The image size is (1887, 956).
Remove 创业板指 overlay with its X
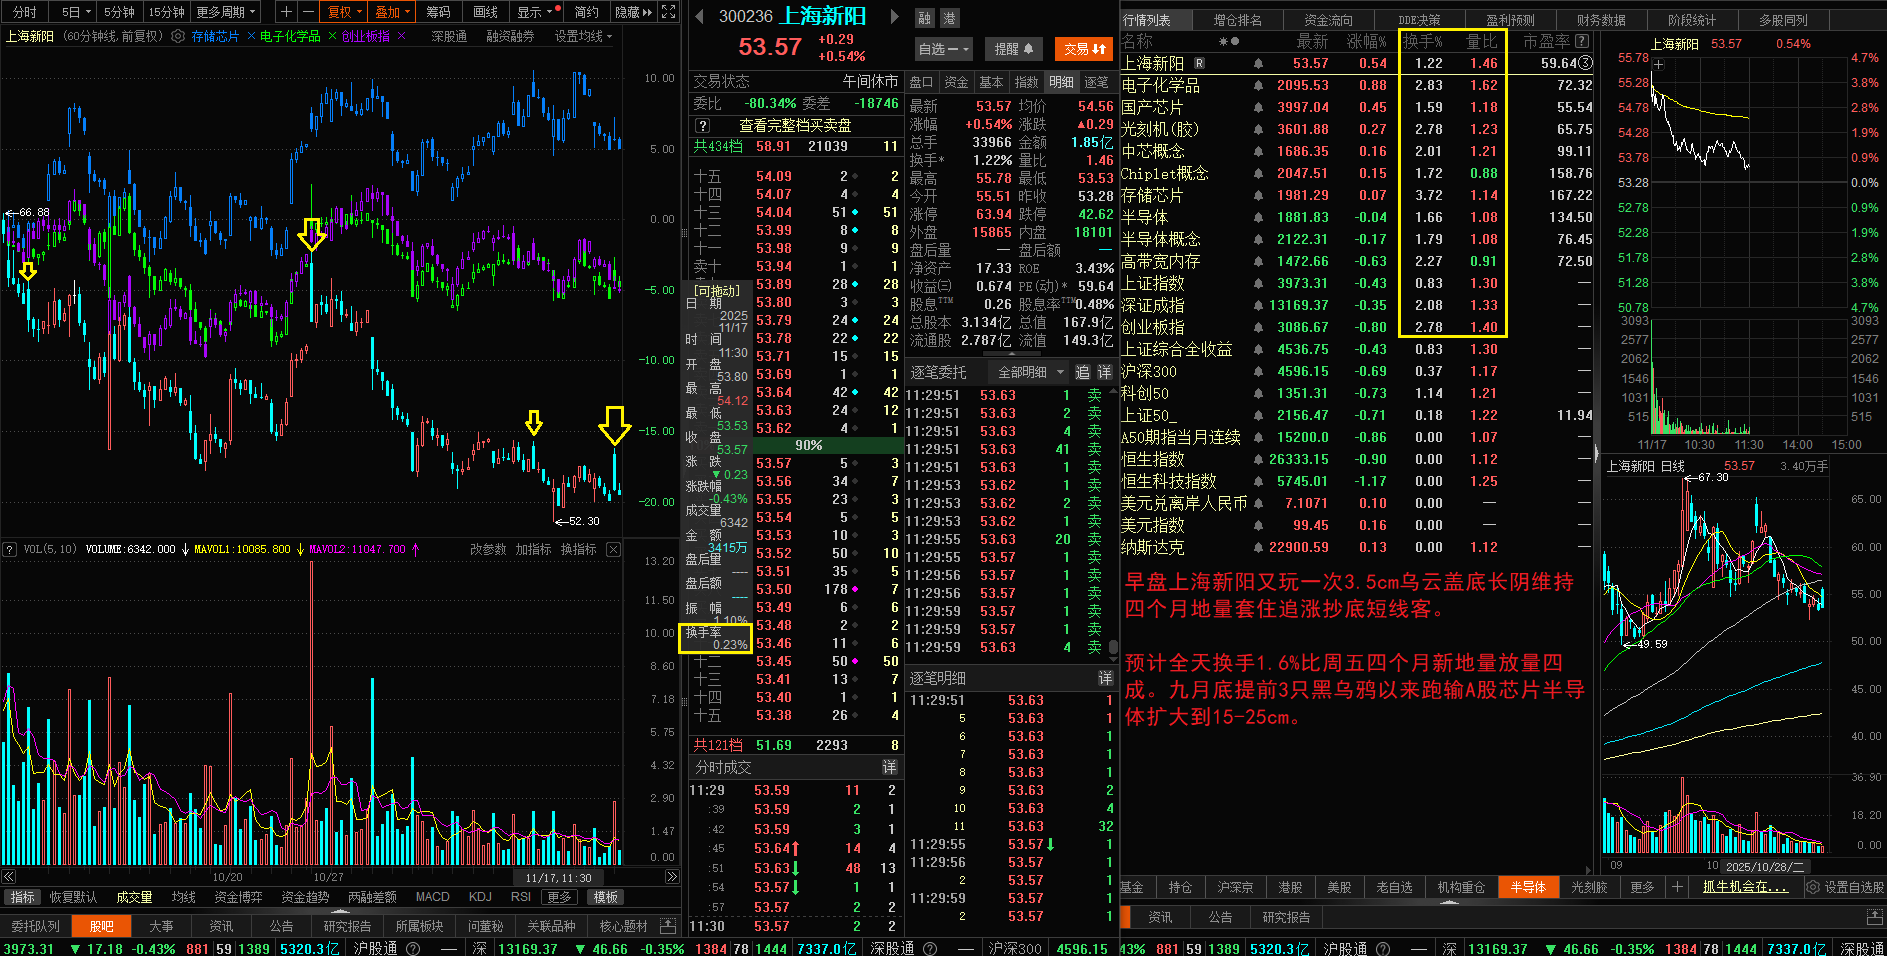[402, 36]
